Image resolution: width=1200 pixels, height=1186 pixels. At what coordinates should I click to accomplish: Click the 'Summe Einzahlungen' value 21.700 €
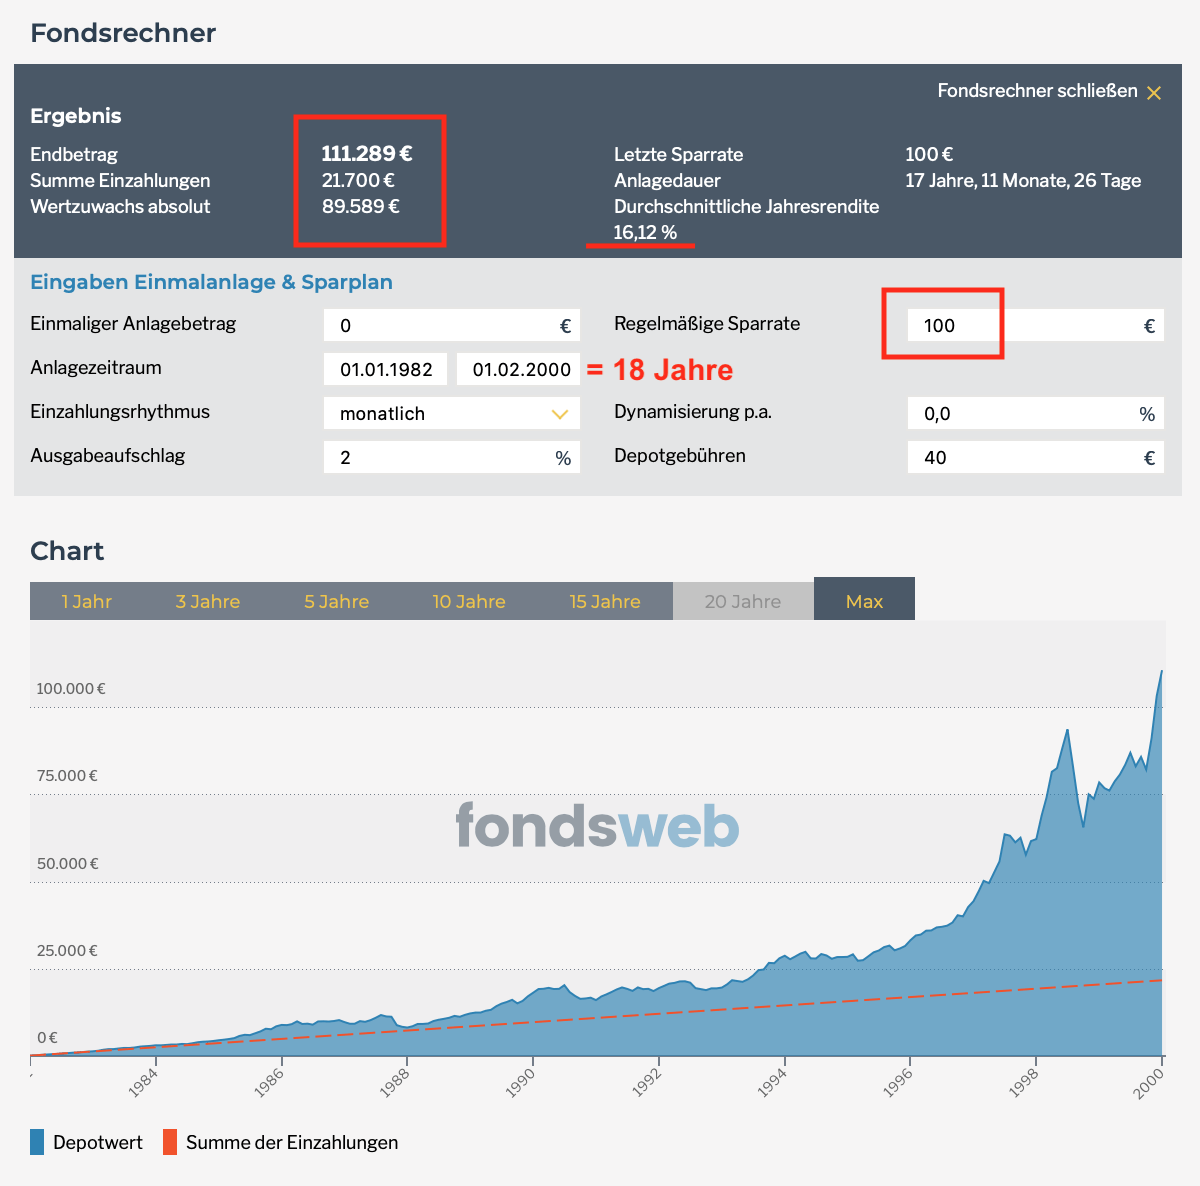358,180
